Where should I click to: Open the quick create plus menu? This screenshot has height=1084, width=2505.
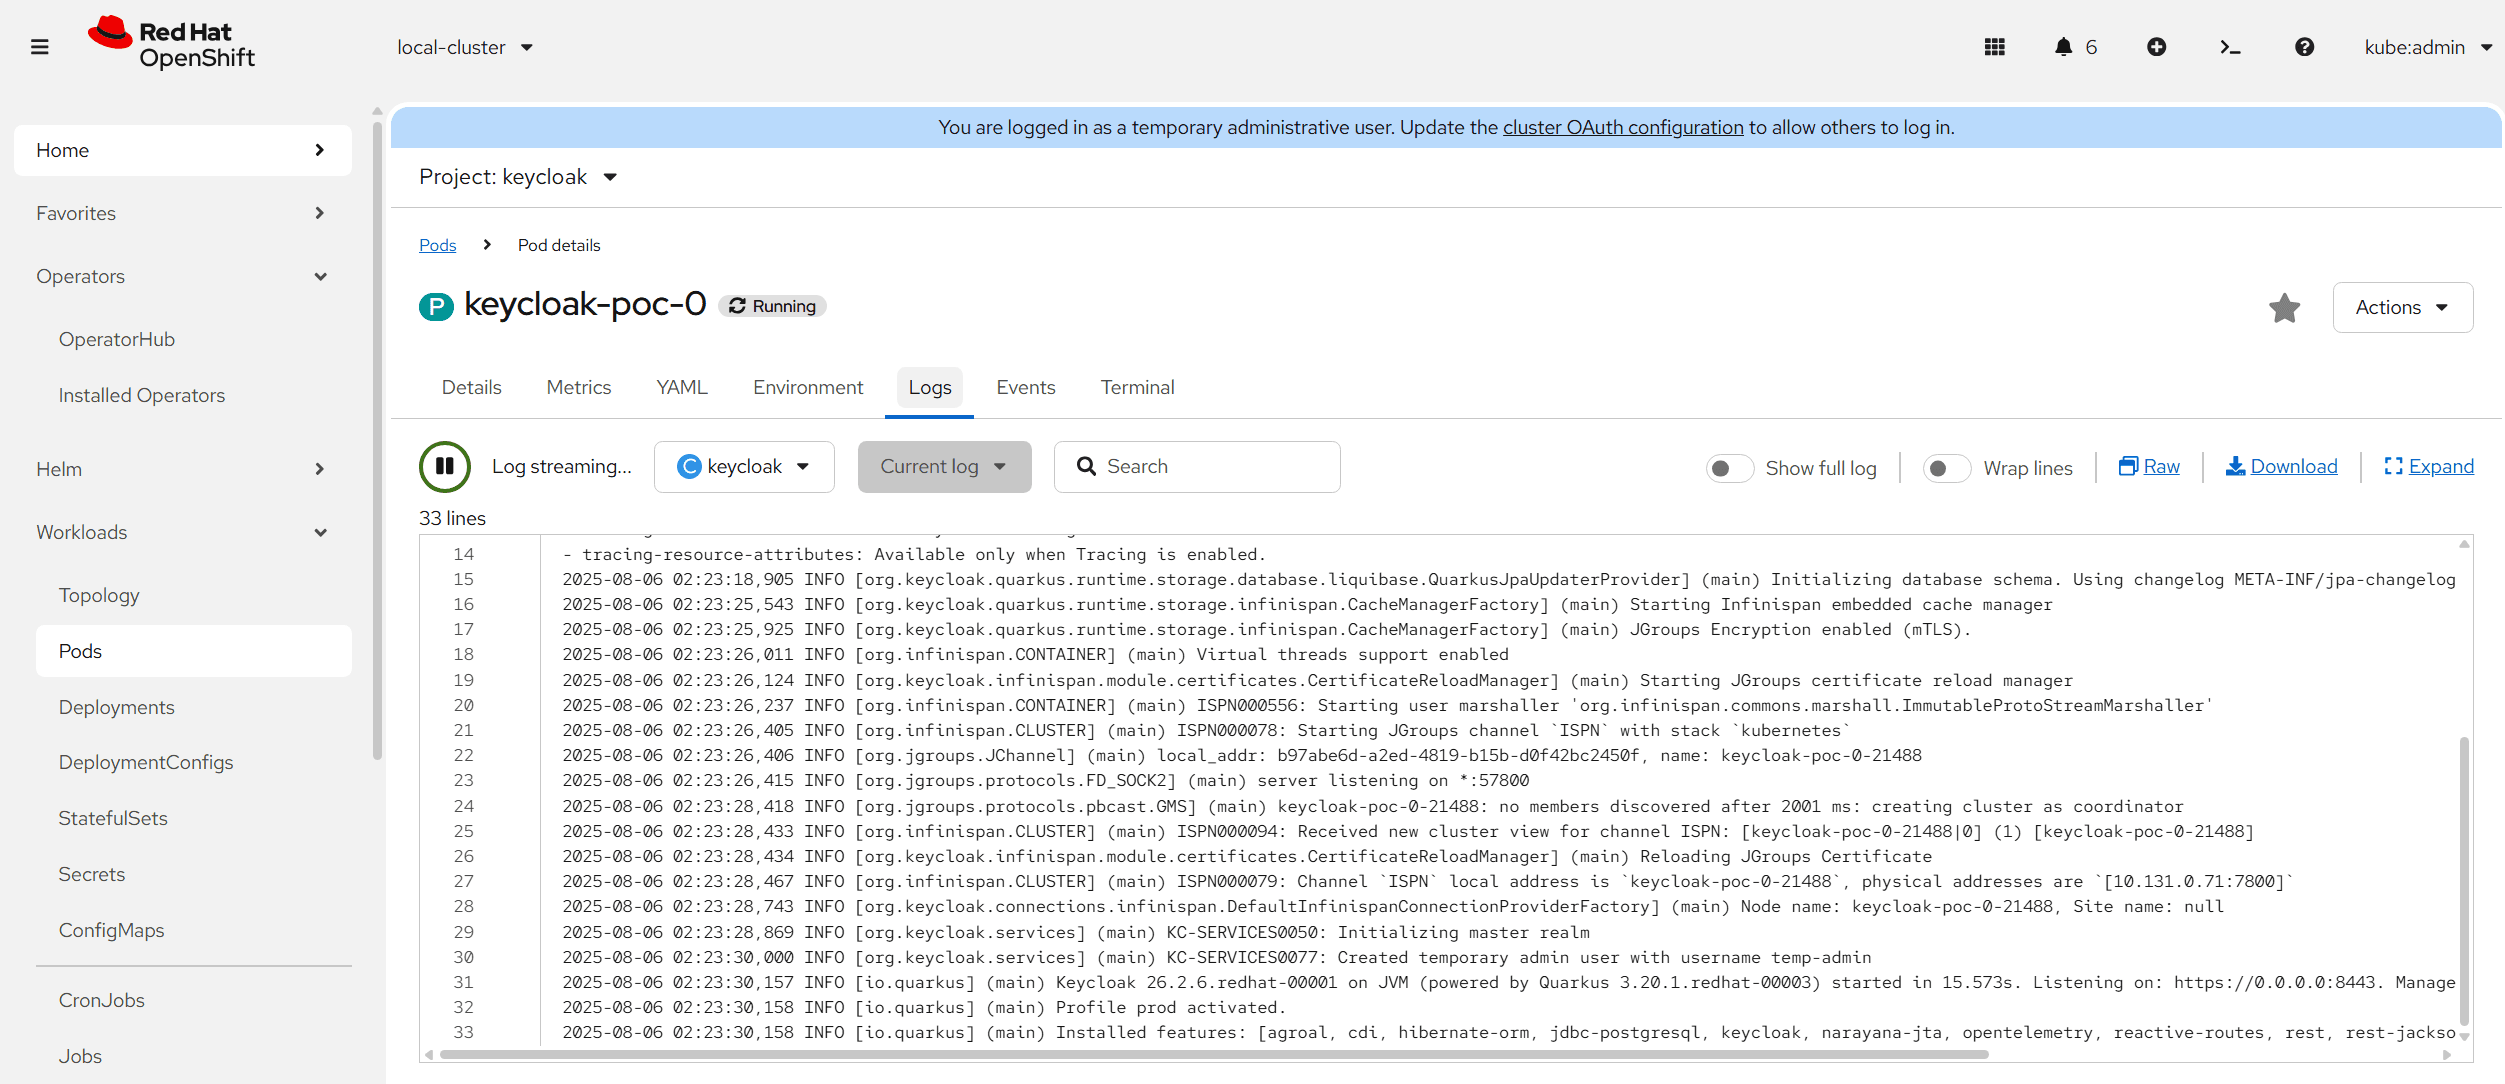coord(2157,47)
